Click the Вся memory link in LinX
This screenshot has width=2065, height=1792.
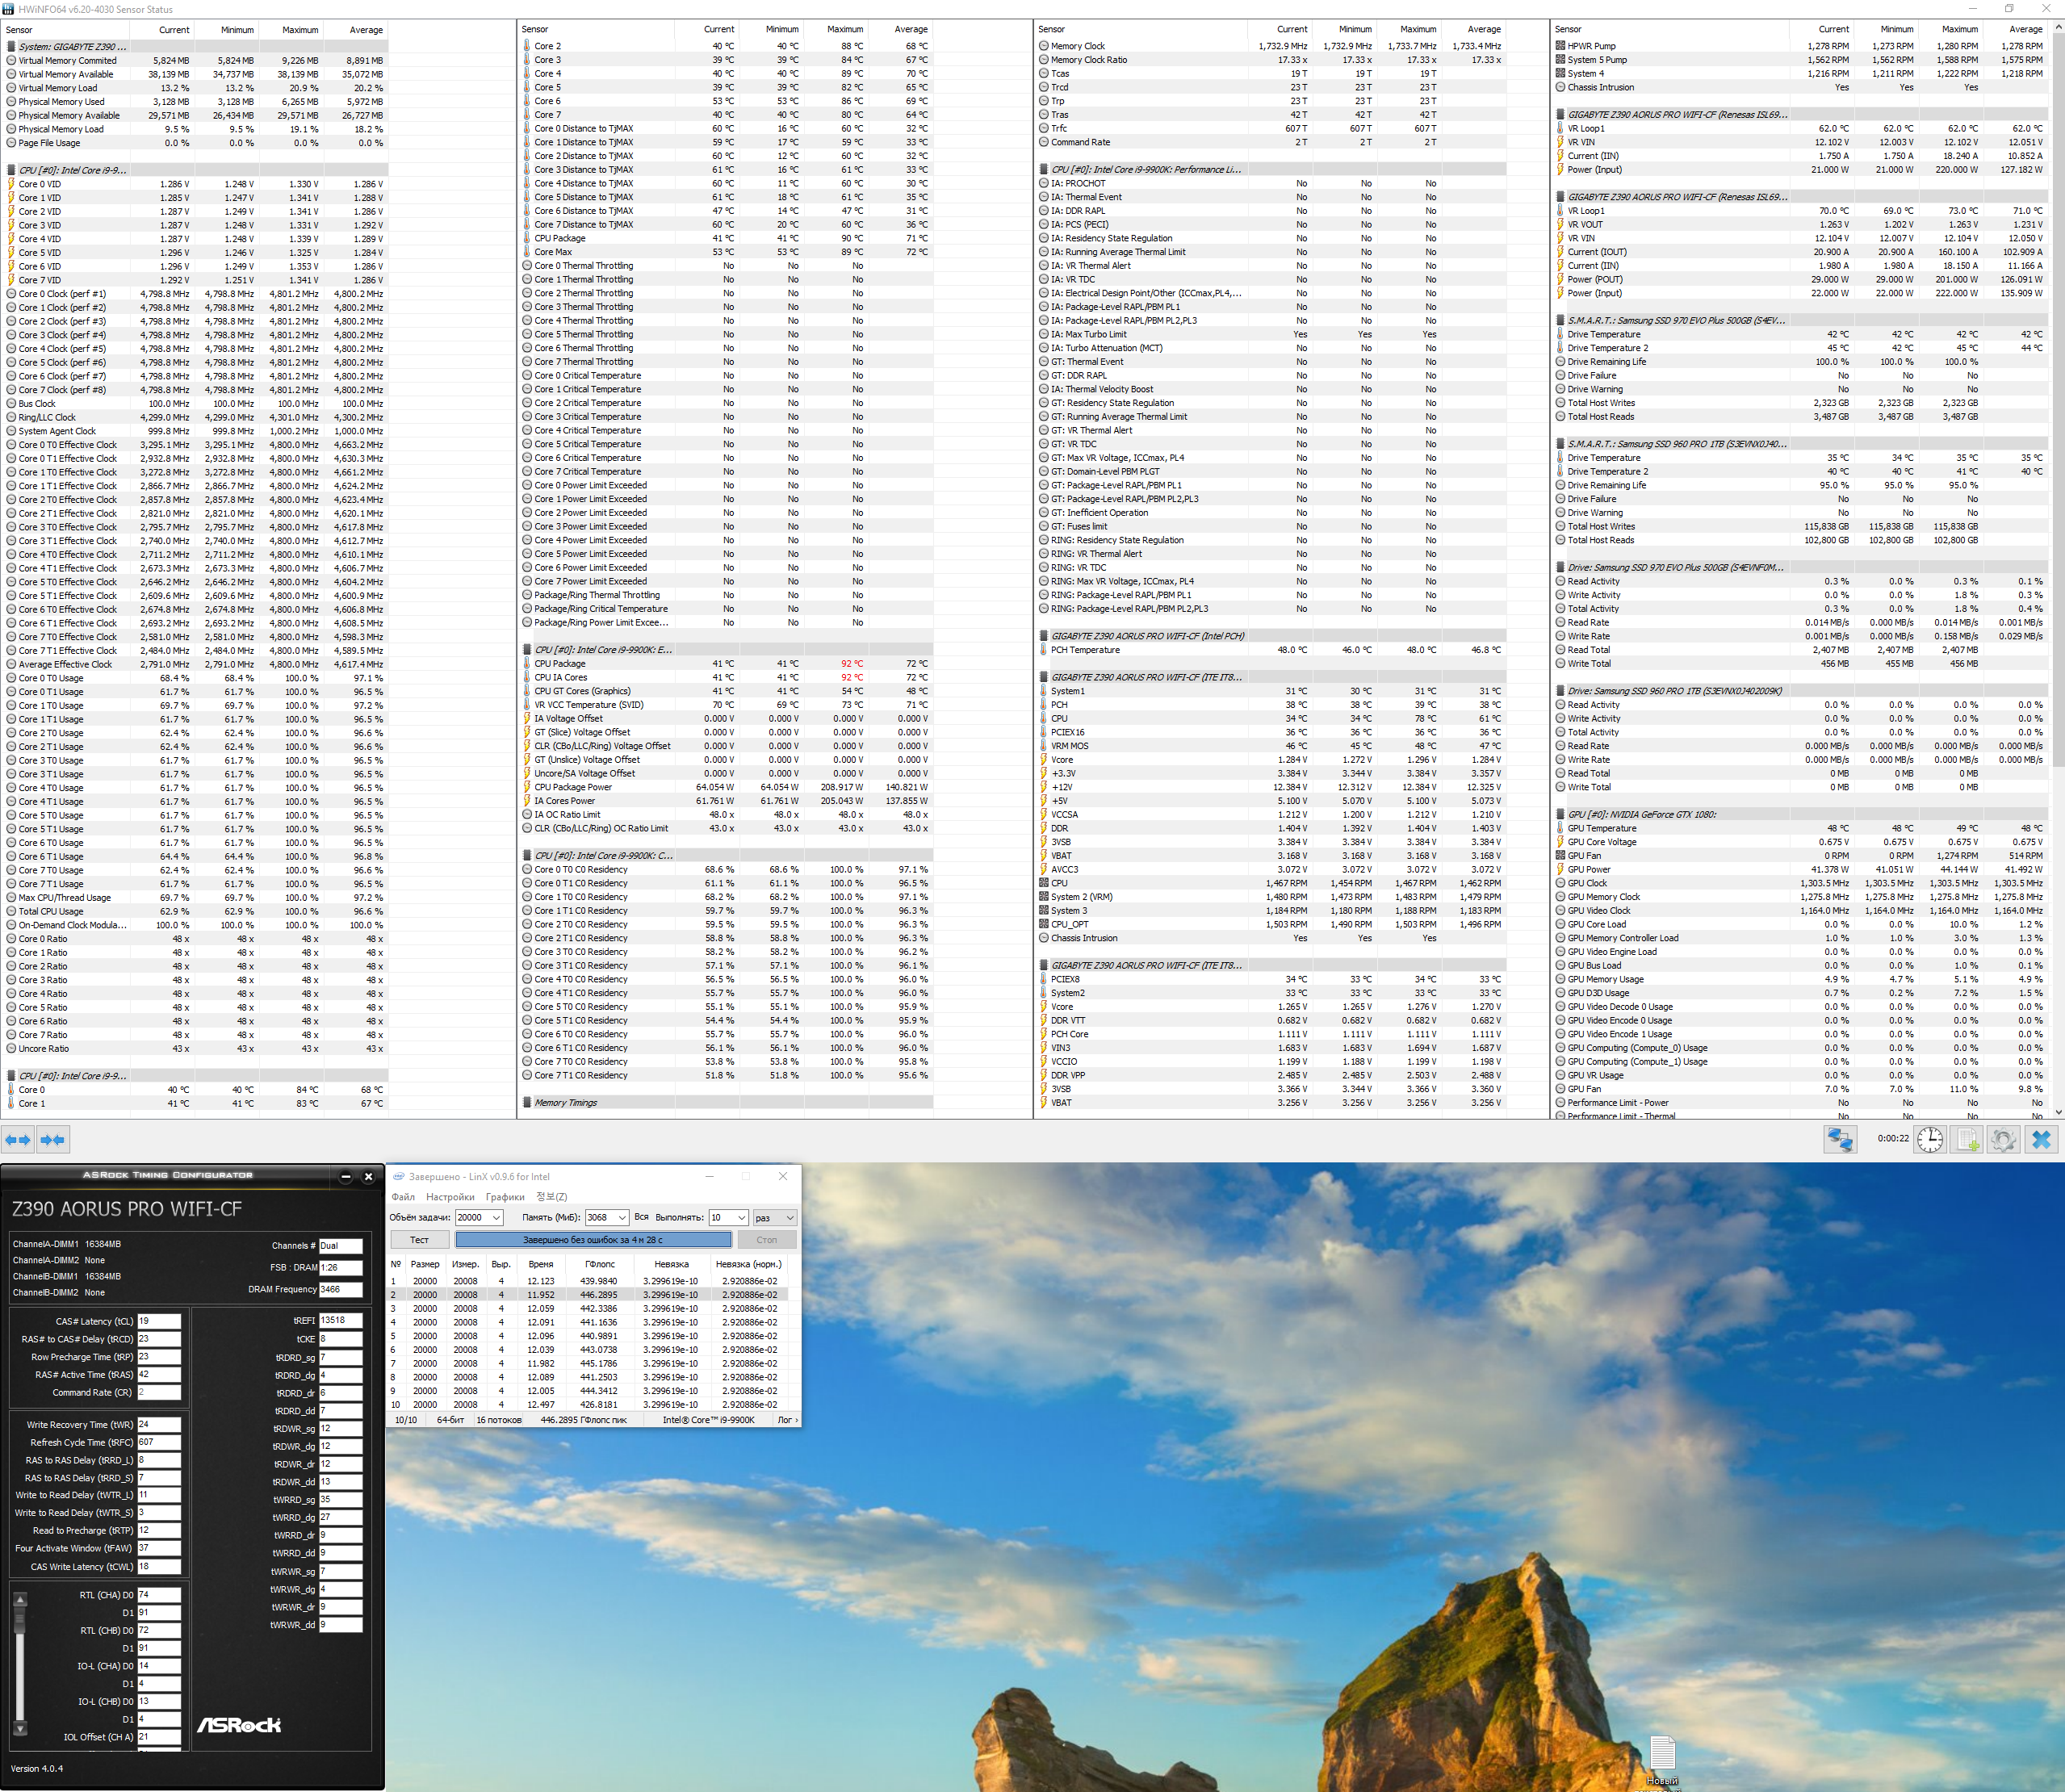tap(641, 1217)
